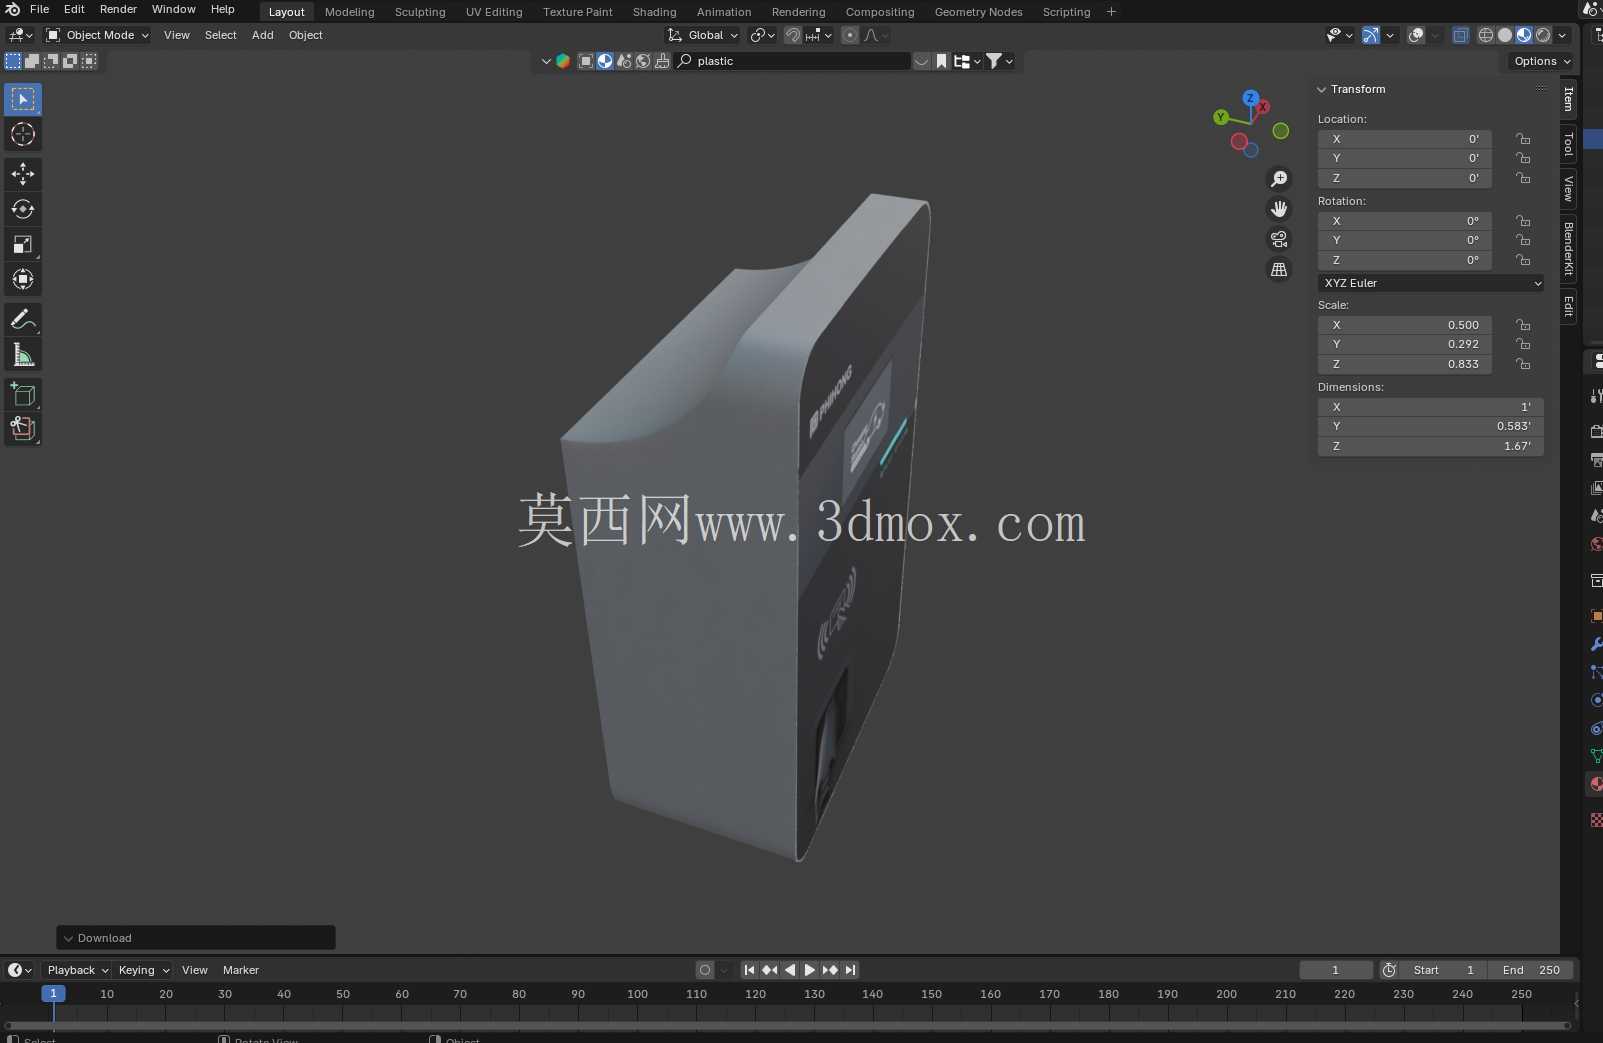The height and width of the screenshot is (1043, 1603).
Task: Switch to wireframe viewport shading
Action: coord(1486,35)
